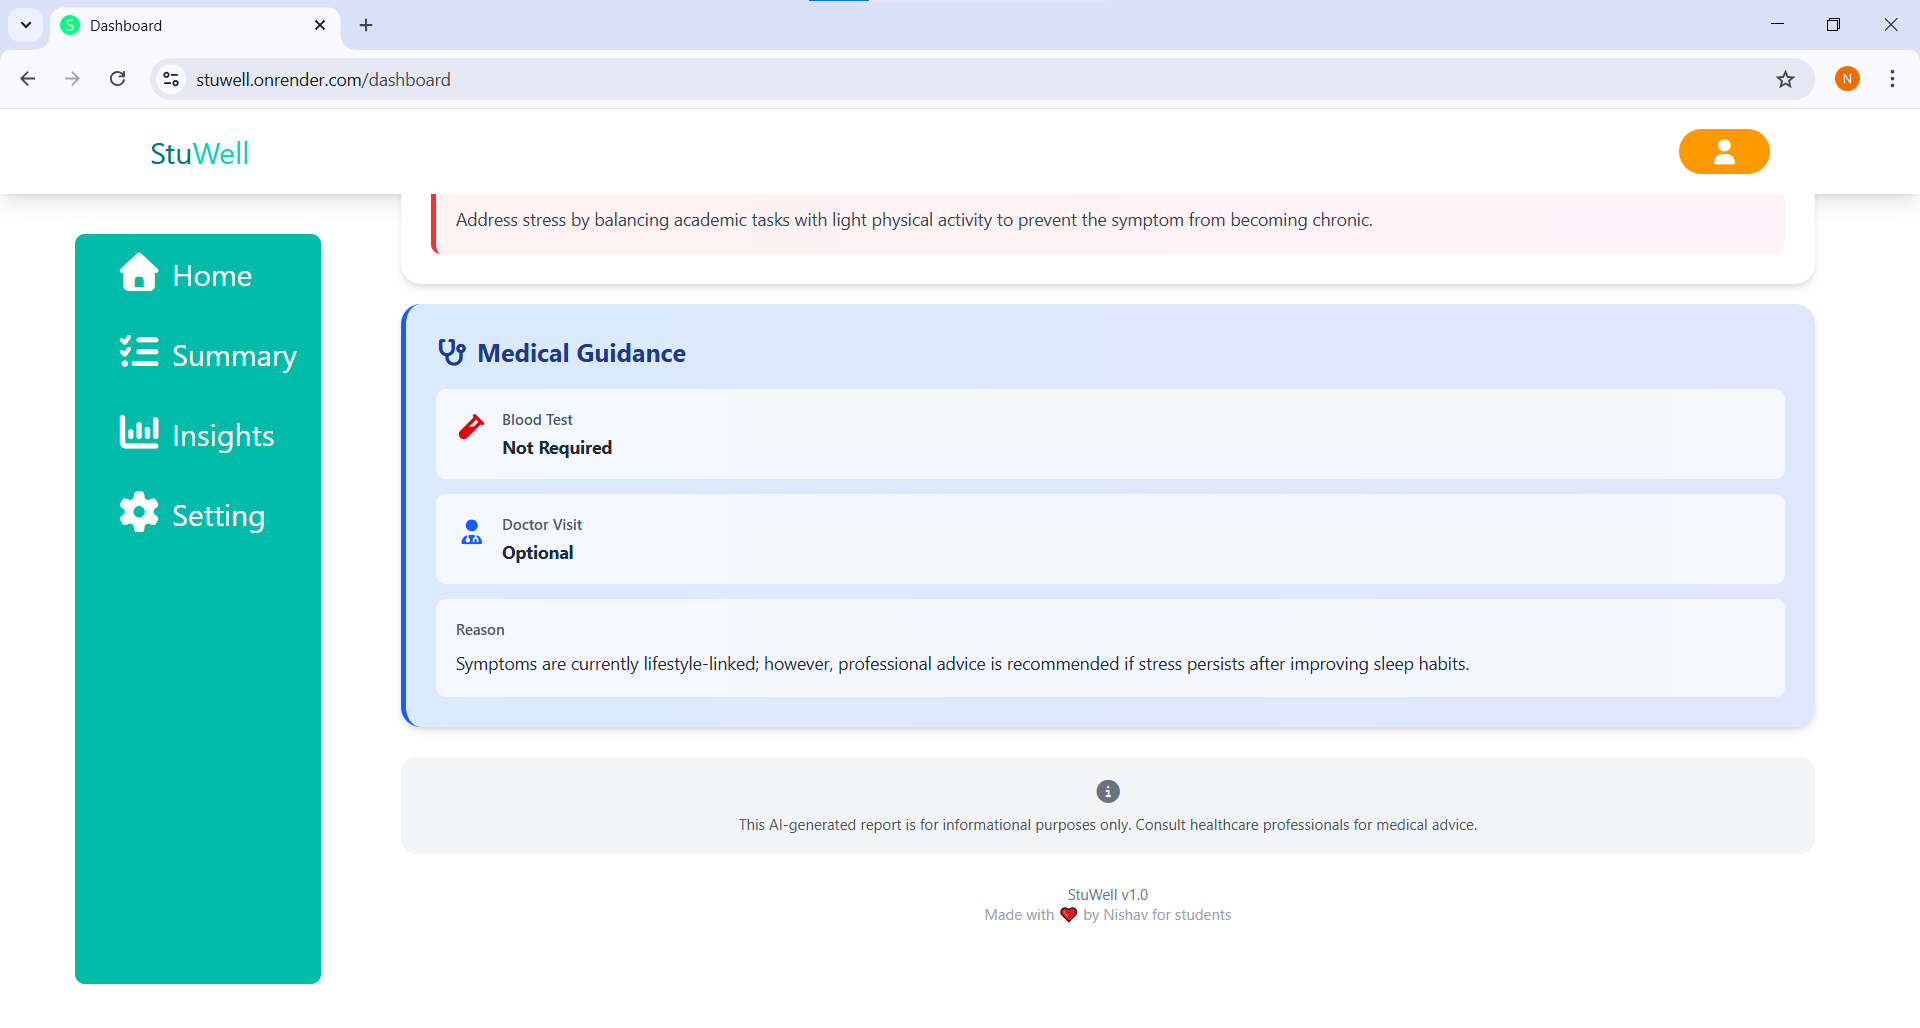The width and height of the screenshot is (1920, 1028).
Task: Click the orange user profile button
Action: (x=1724, y=152)
